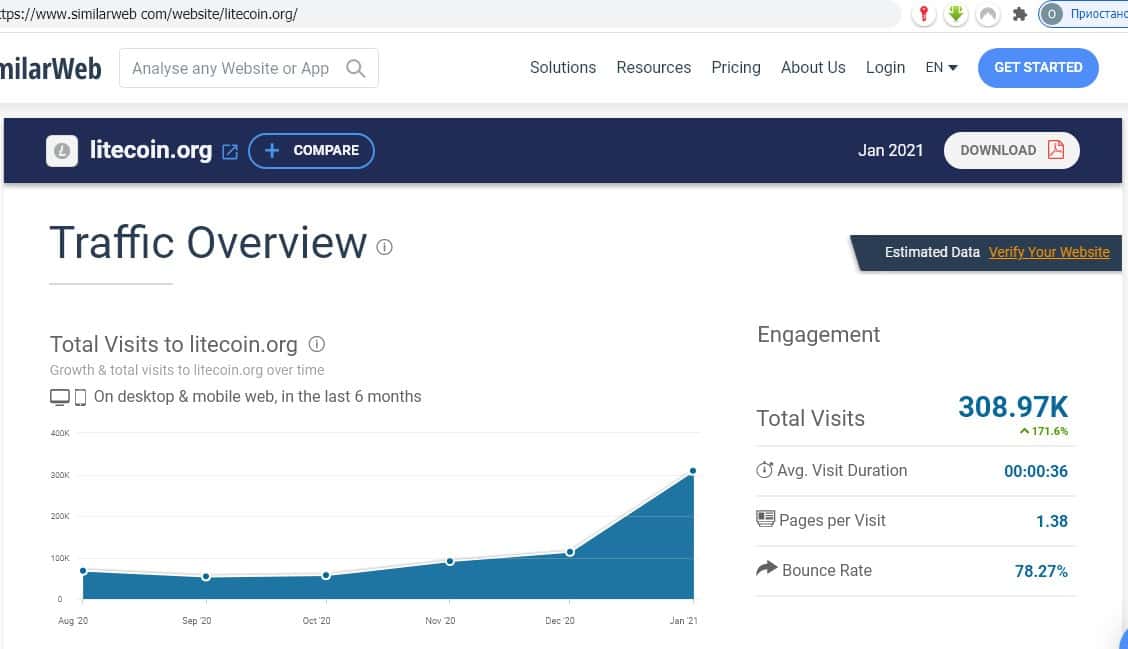Click the litecoin.org site favicon
This screenshot has height=649, width=1128.
(62, 151)
